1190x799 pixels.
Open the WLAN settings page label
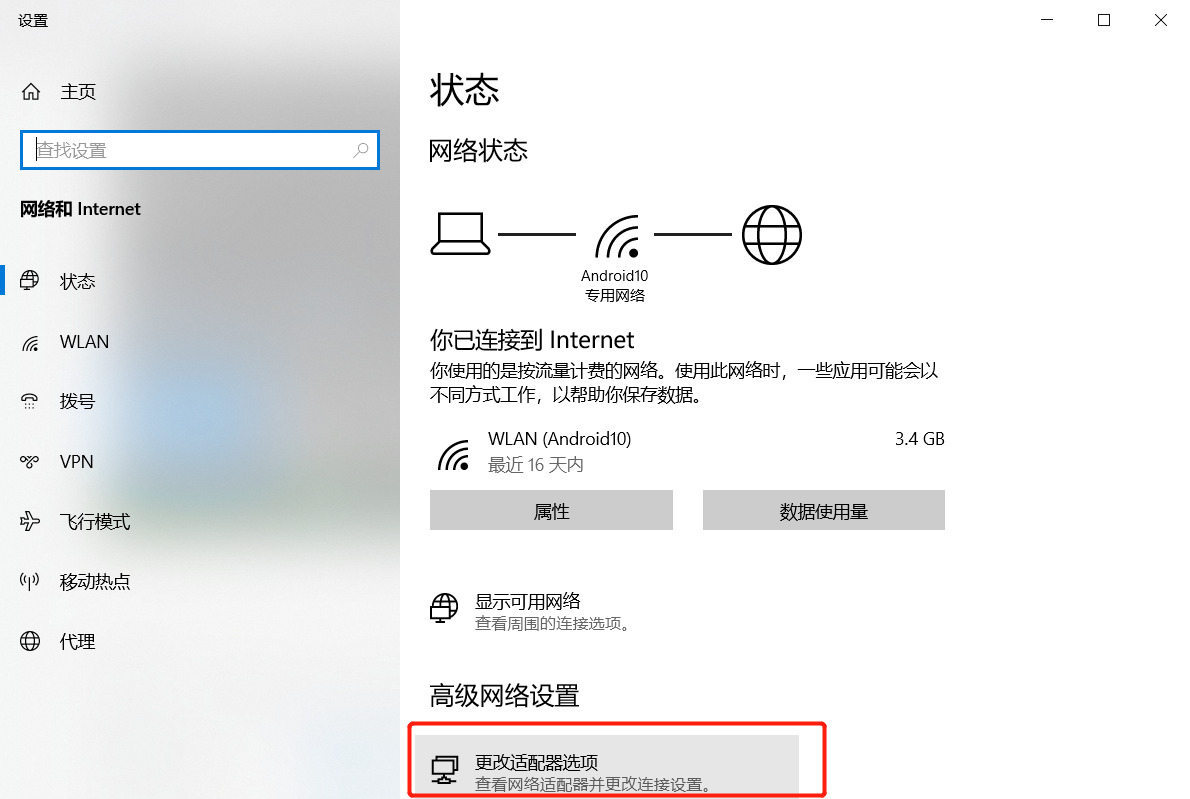click(x=84, y=342)
